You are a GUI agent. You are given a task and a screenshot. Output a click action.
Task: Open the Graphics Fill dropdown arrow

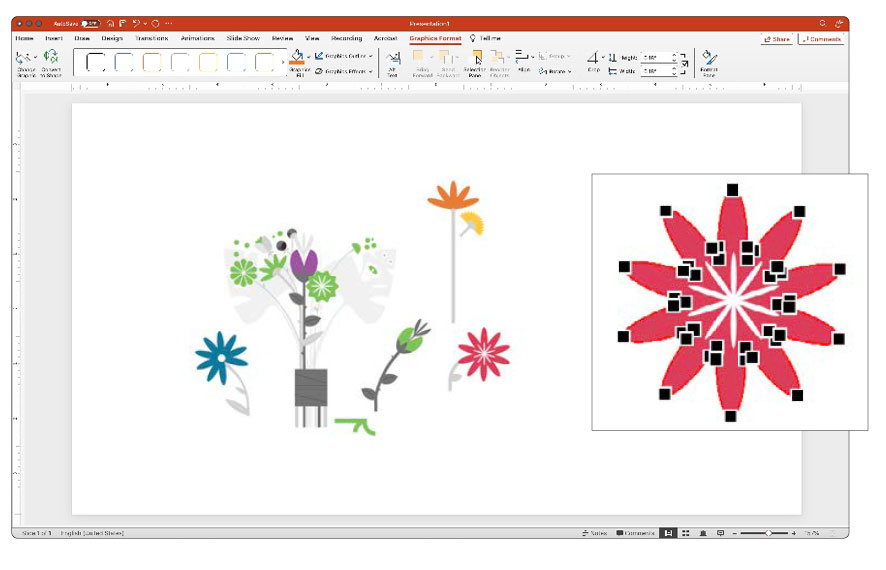click(x=309, y=56)
